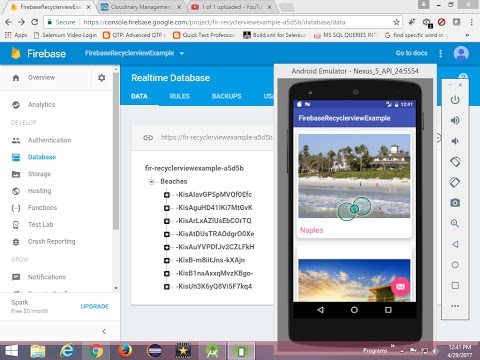
Task: Open the FirebaseRecyclerviewExample project dropdown
Action: coord(134,53)
